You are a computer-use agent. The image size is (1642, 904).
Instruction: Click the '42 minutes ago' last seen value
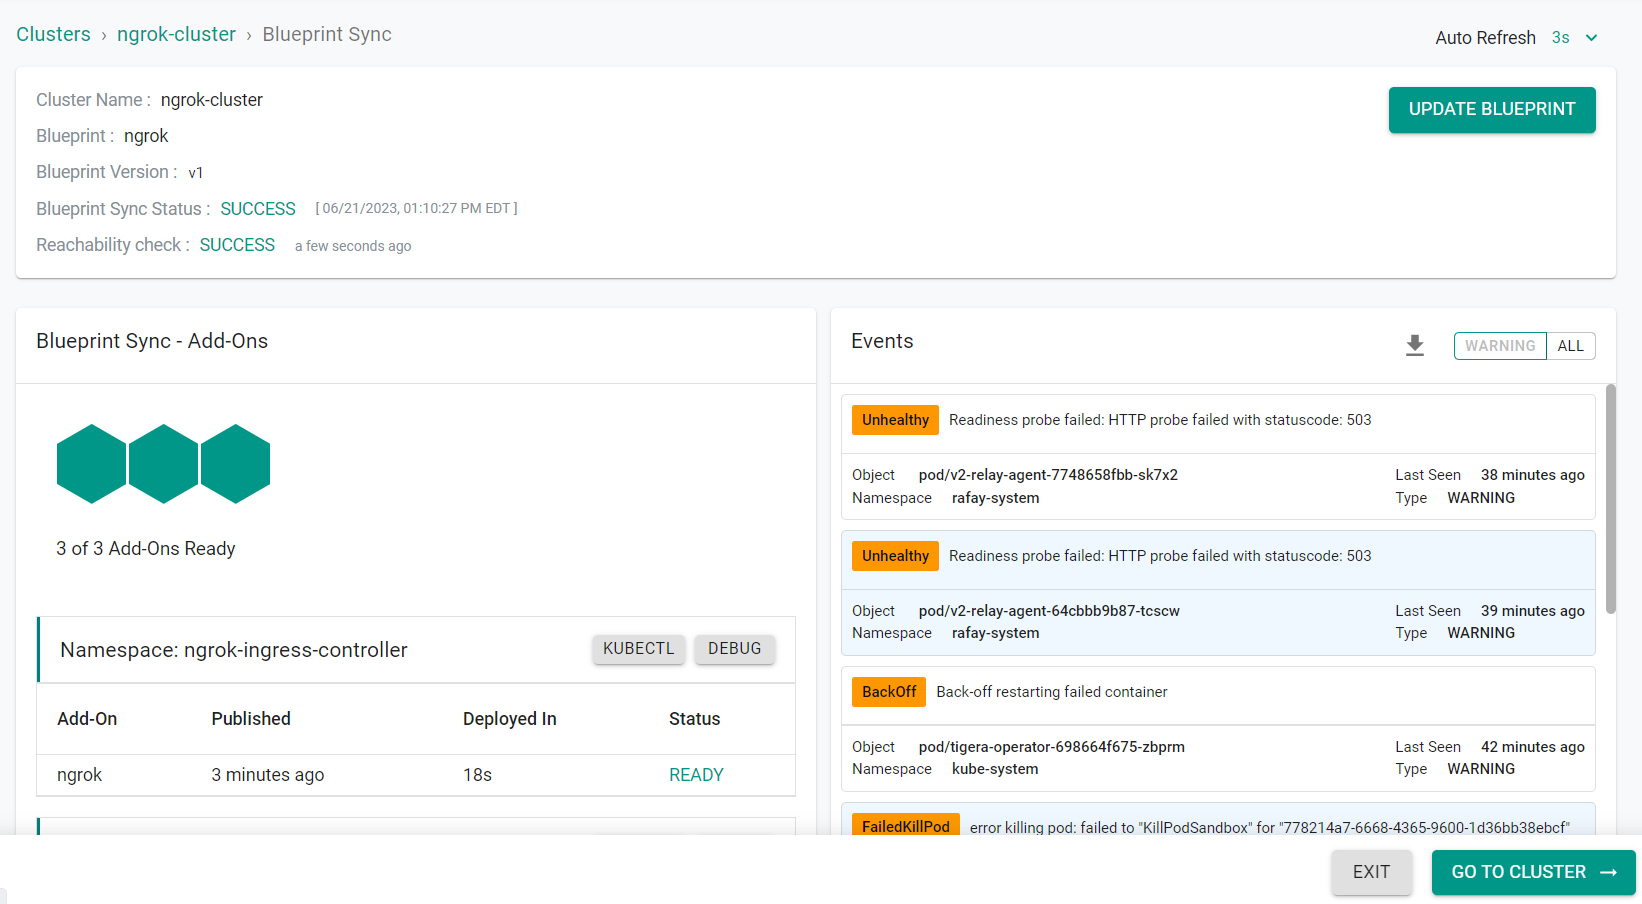(x=1533, y=747)
